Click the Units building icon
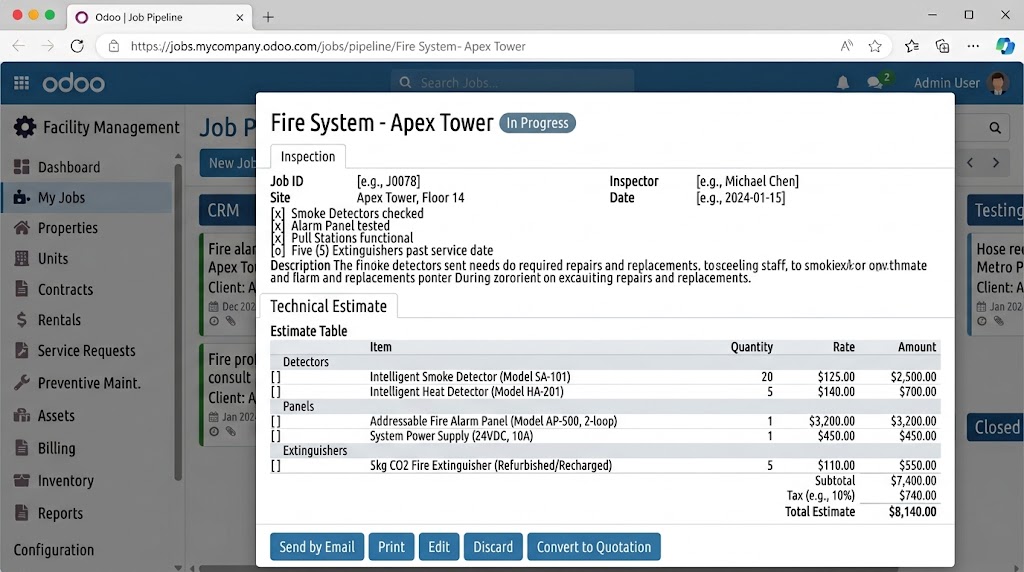 click(22, 259)
